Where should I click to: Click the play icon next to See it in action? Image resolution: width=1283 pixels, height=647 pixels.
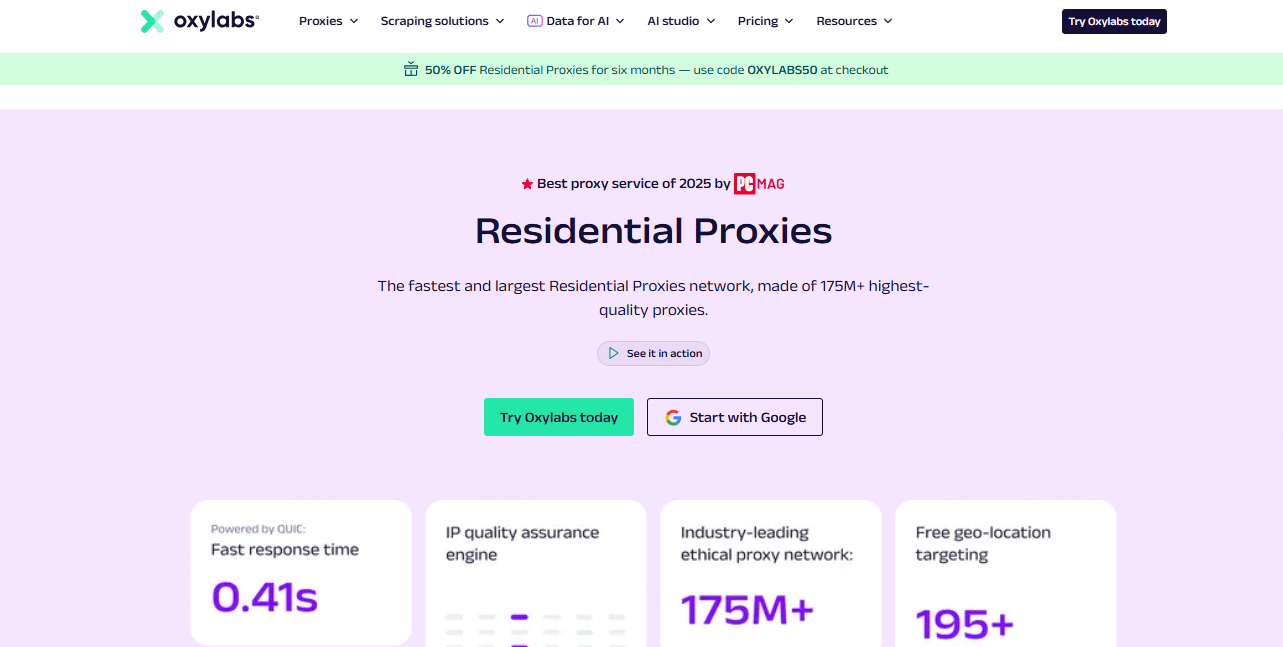pos(612,353)
